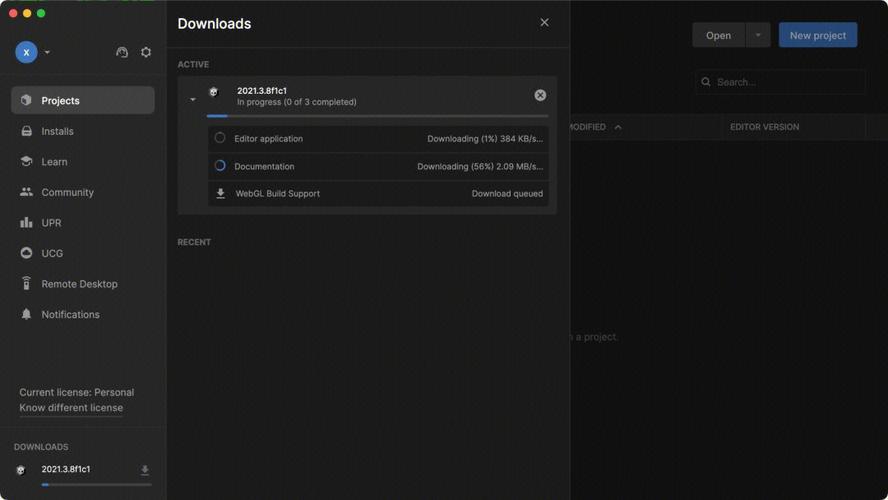The image size is (888, 500).
Task: Open the Projects section in sidebar
Action: (83, 100)
